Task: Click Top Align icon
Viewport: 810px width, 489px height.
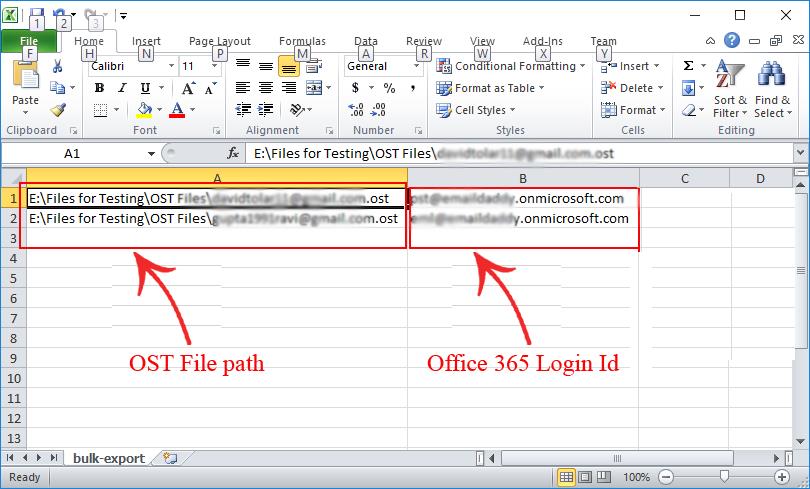Action: pos(243,66)
